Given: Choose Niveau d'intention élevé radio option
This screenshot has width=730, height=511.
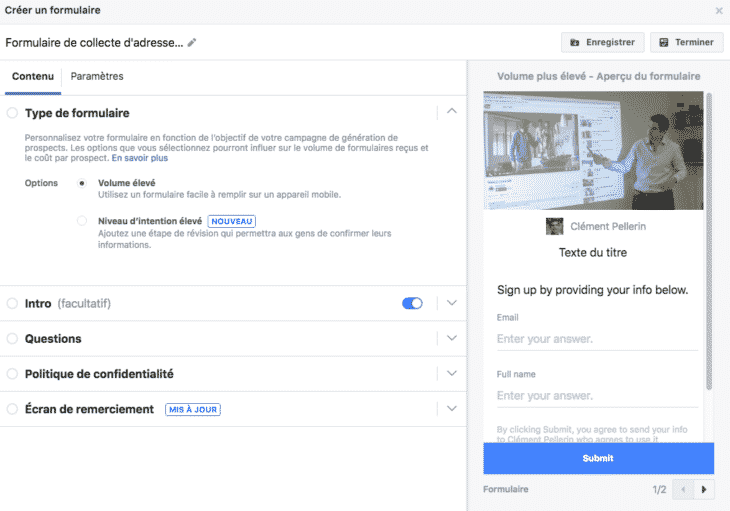Looking at the screenshot, I should coord(82,221).
